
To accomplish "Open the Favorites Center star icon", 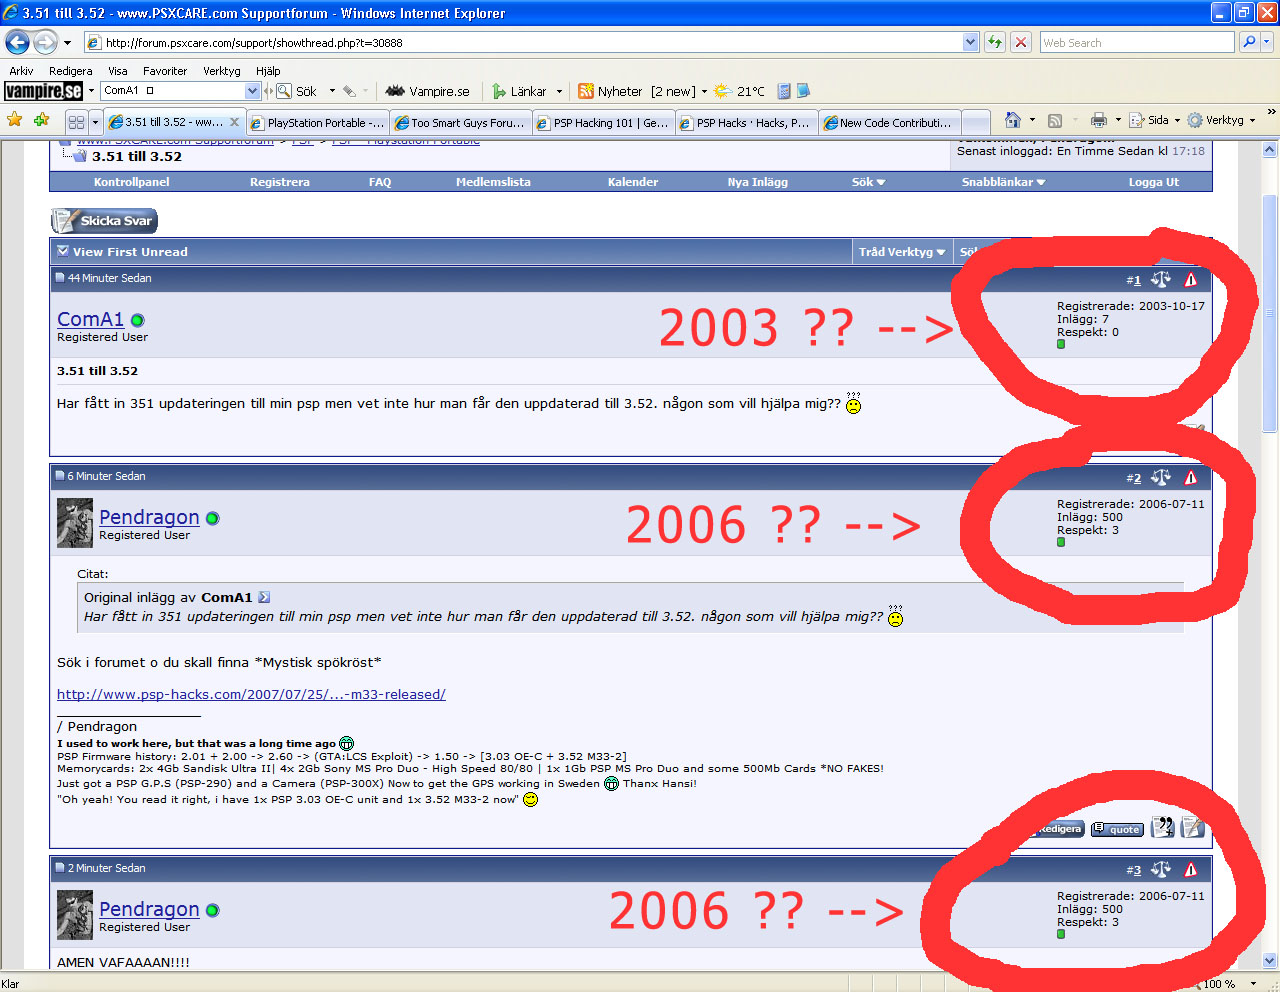I will point(15,121).
